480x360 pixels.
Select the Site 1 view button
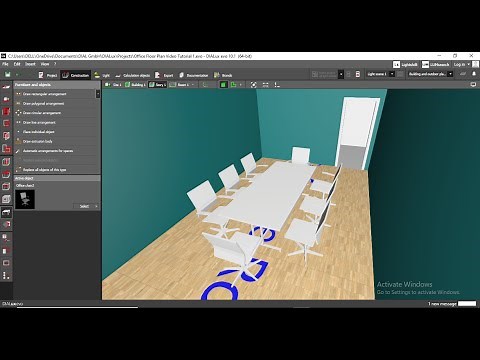(113, 85)
